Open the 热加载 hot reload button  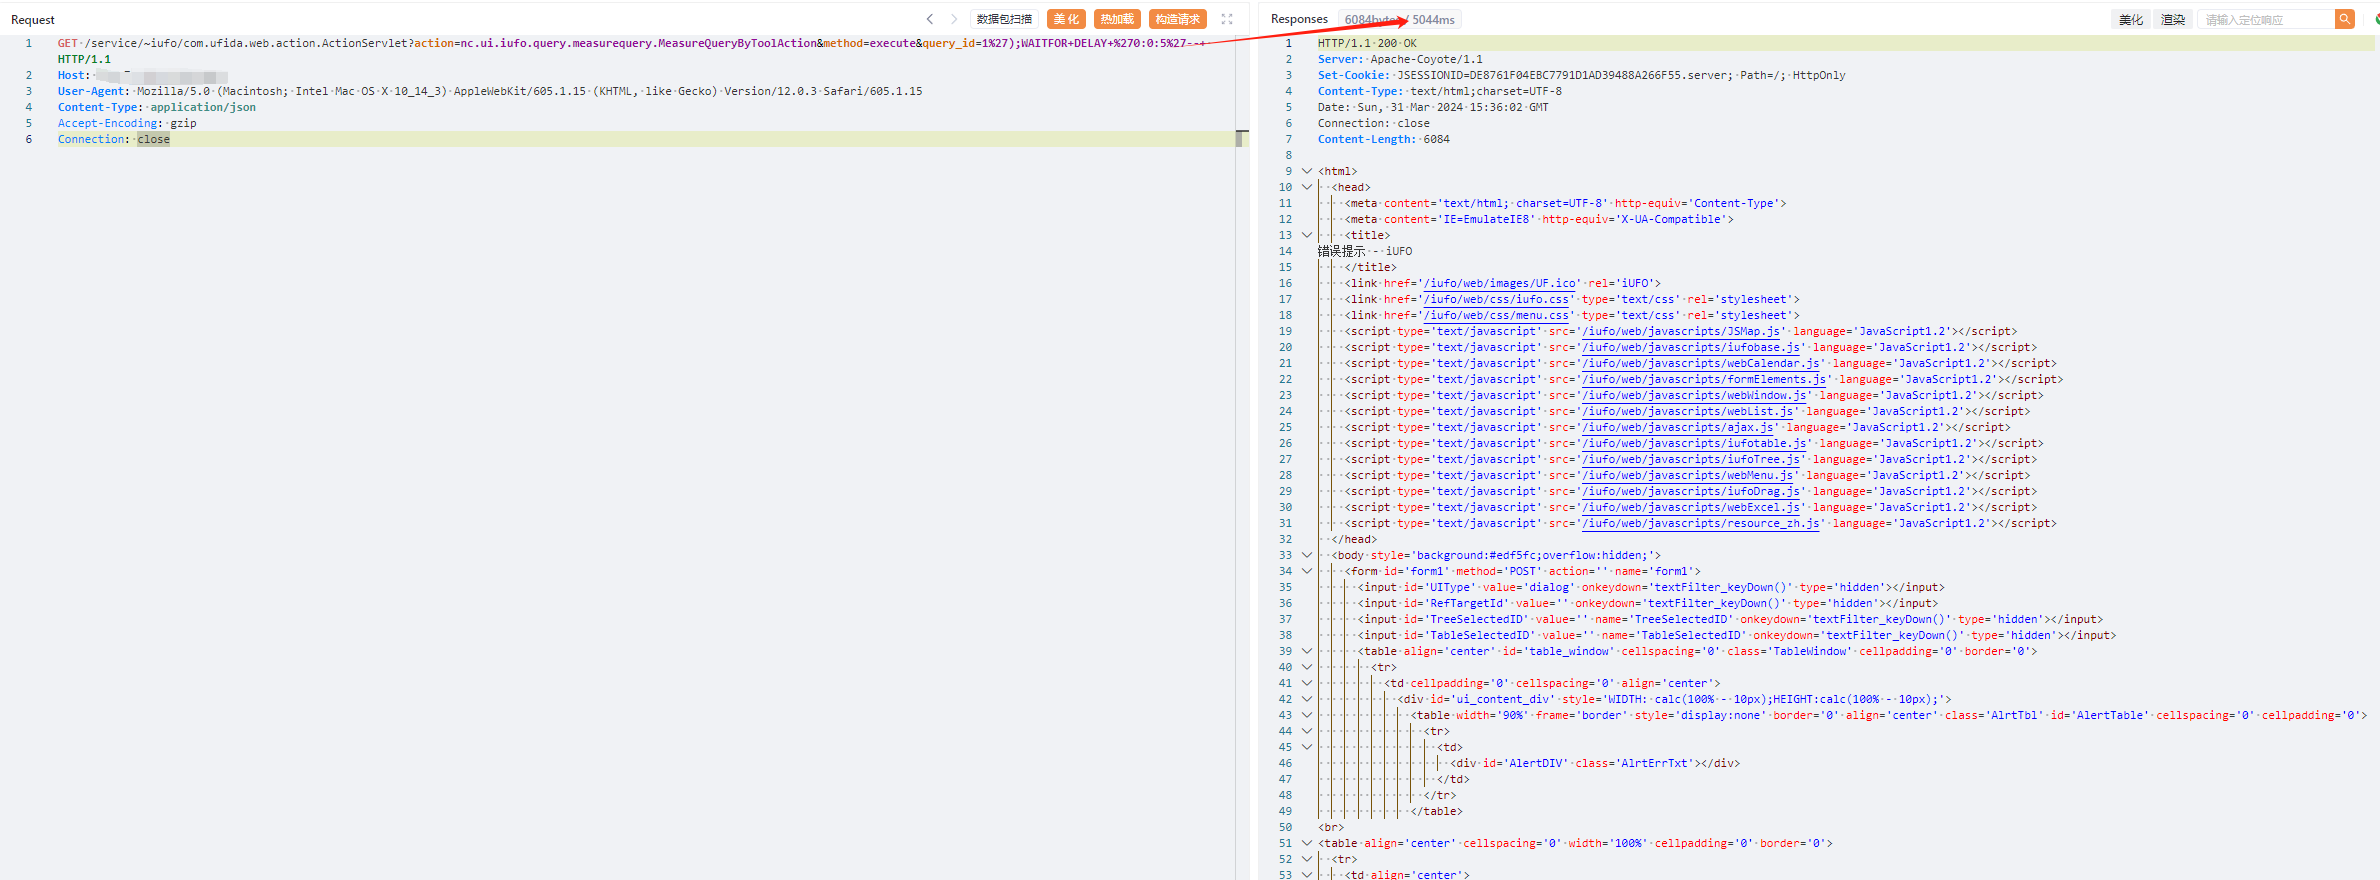[1117, 19]
